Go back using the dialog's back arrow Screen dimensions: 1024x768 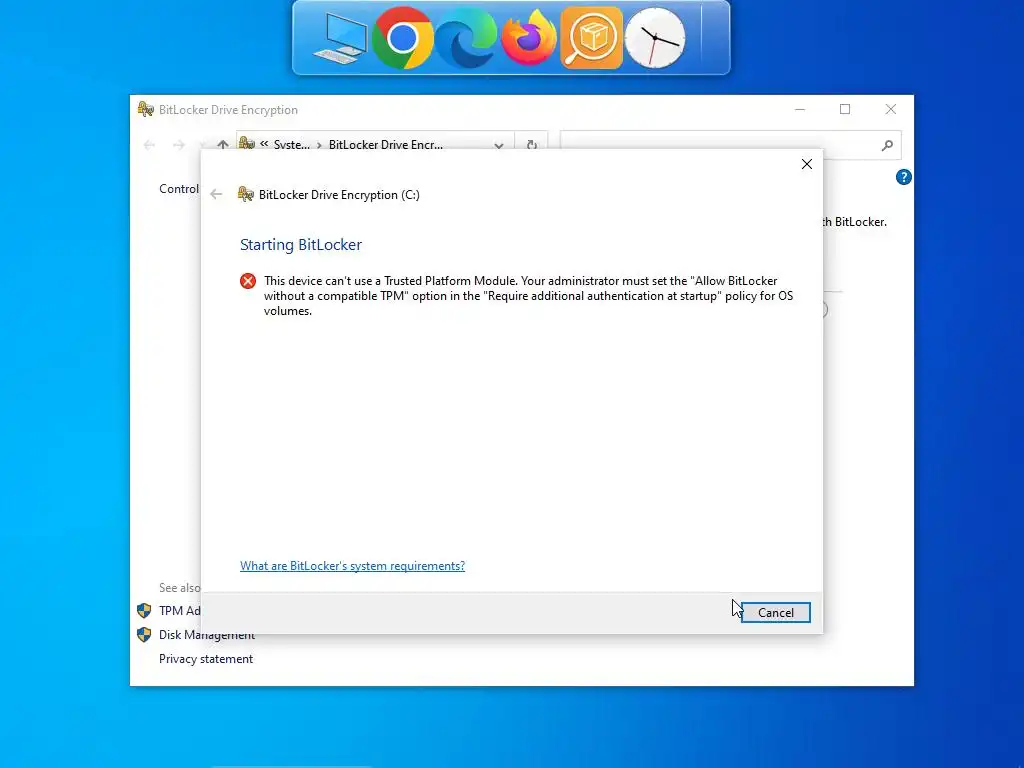[216, 194]
